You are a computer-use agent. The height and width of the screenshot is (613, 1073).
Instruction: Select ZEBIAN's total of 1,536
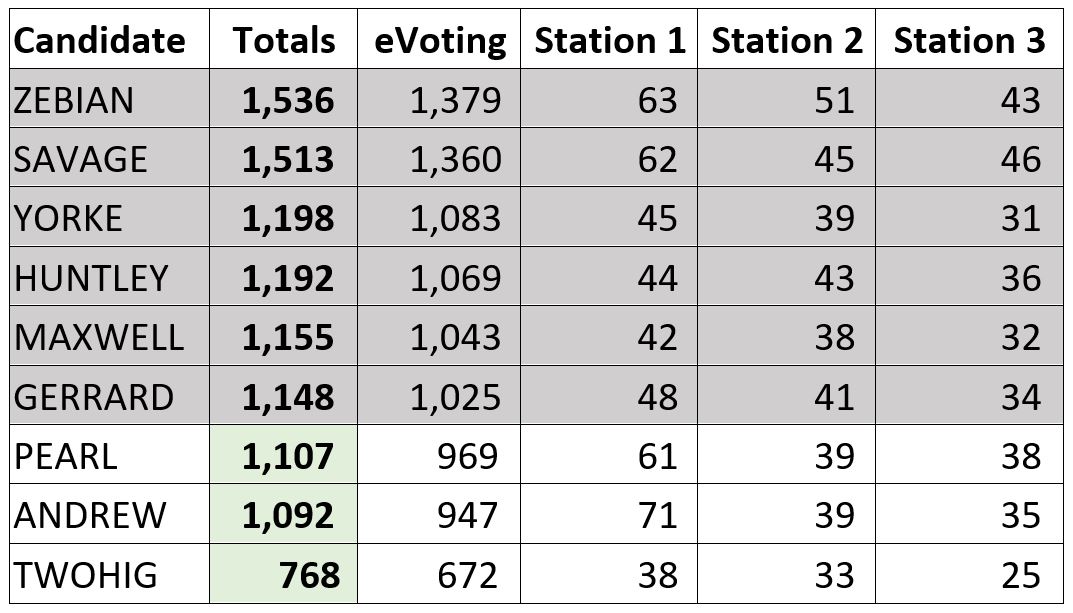283,99
